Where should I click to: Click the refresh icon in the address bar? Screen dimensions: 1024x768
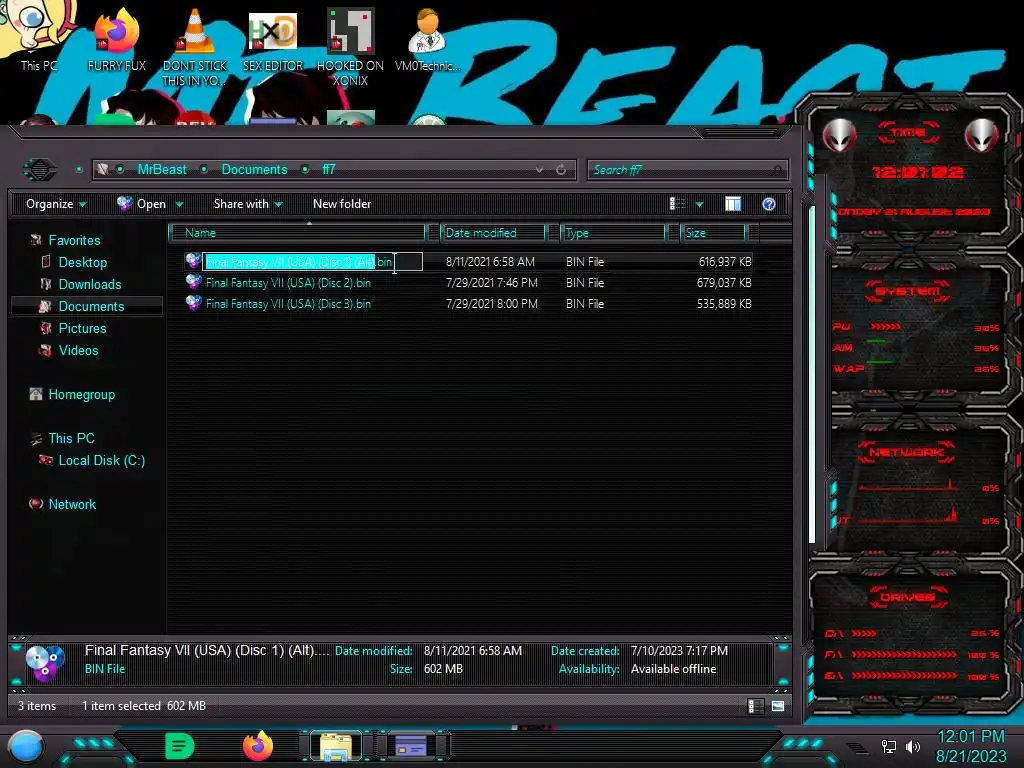click(x=561, y=170)
